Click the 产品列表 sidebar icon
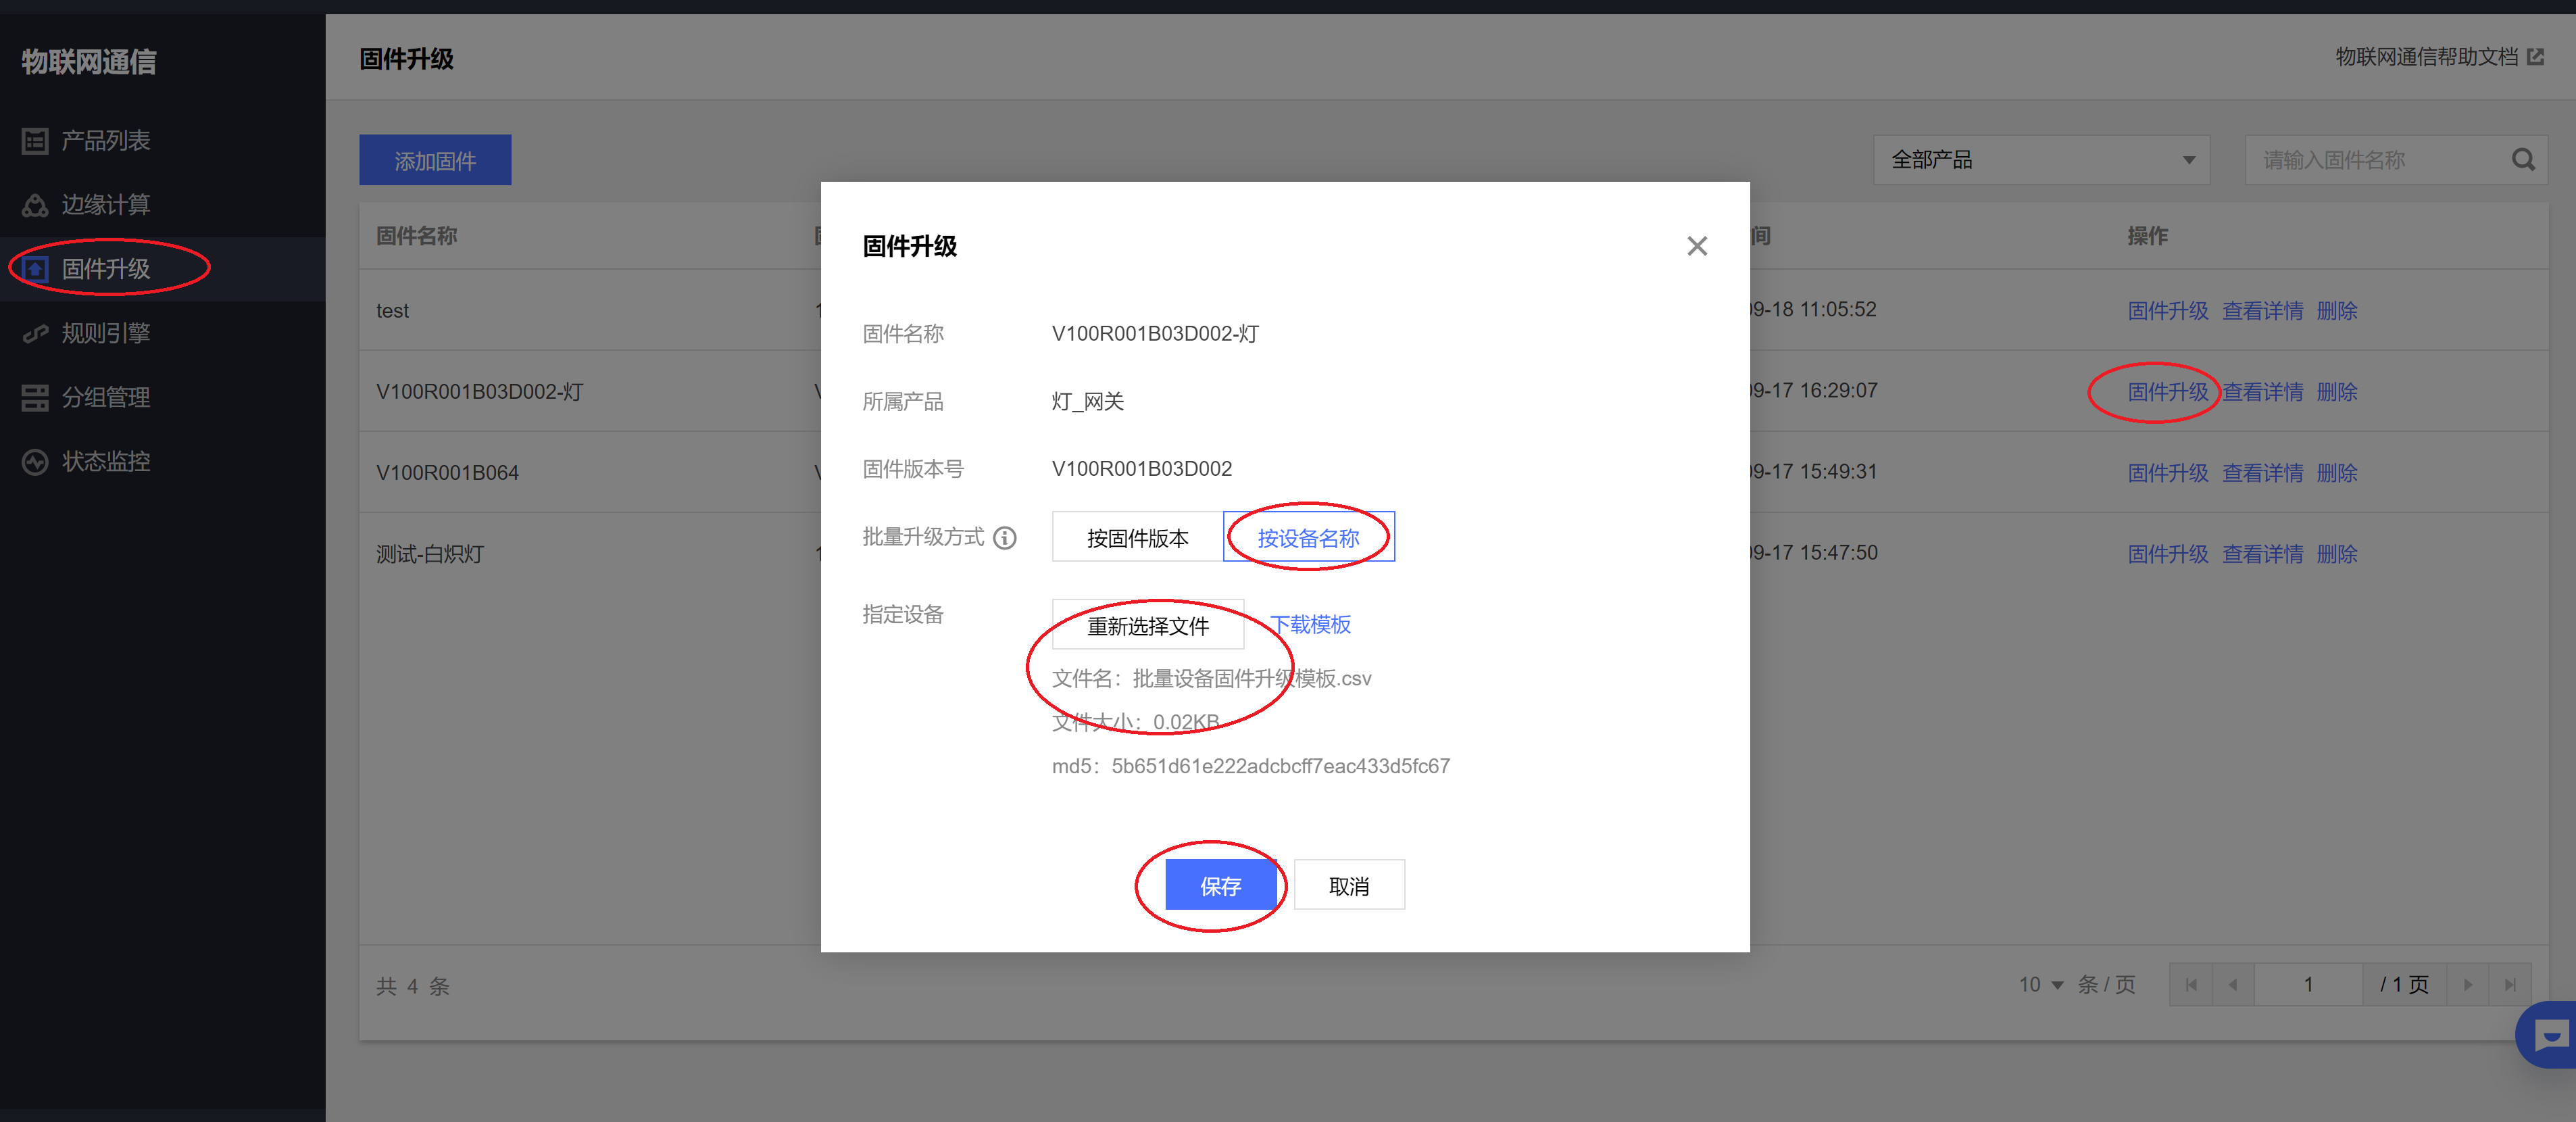The width and height of the screenshot is (2576, 1122). coord(35,141)
